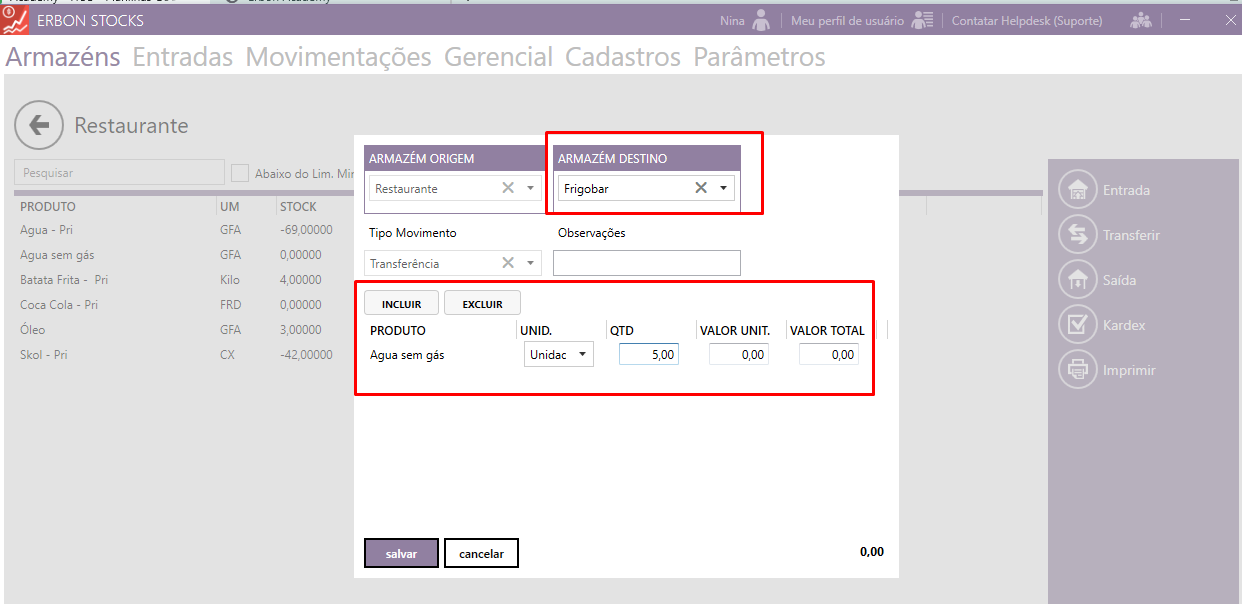Click the Nina user icon
Viewport: 1242px width, 604px height.
[761, 20]
